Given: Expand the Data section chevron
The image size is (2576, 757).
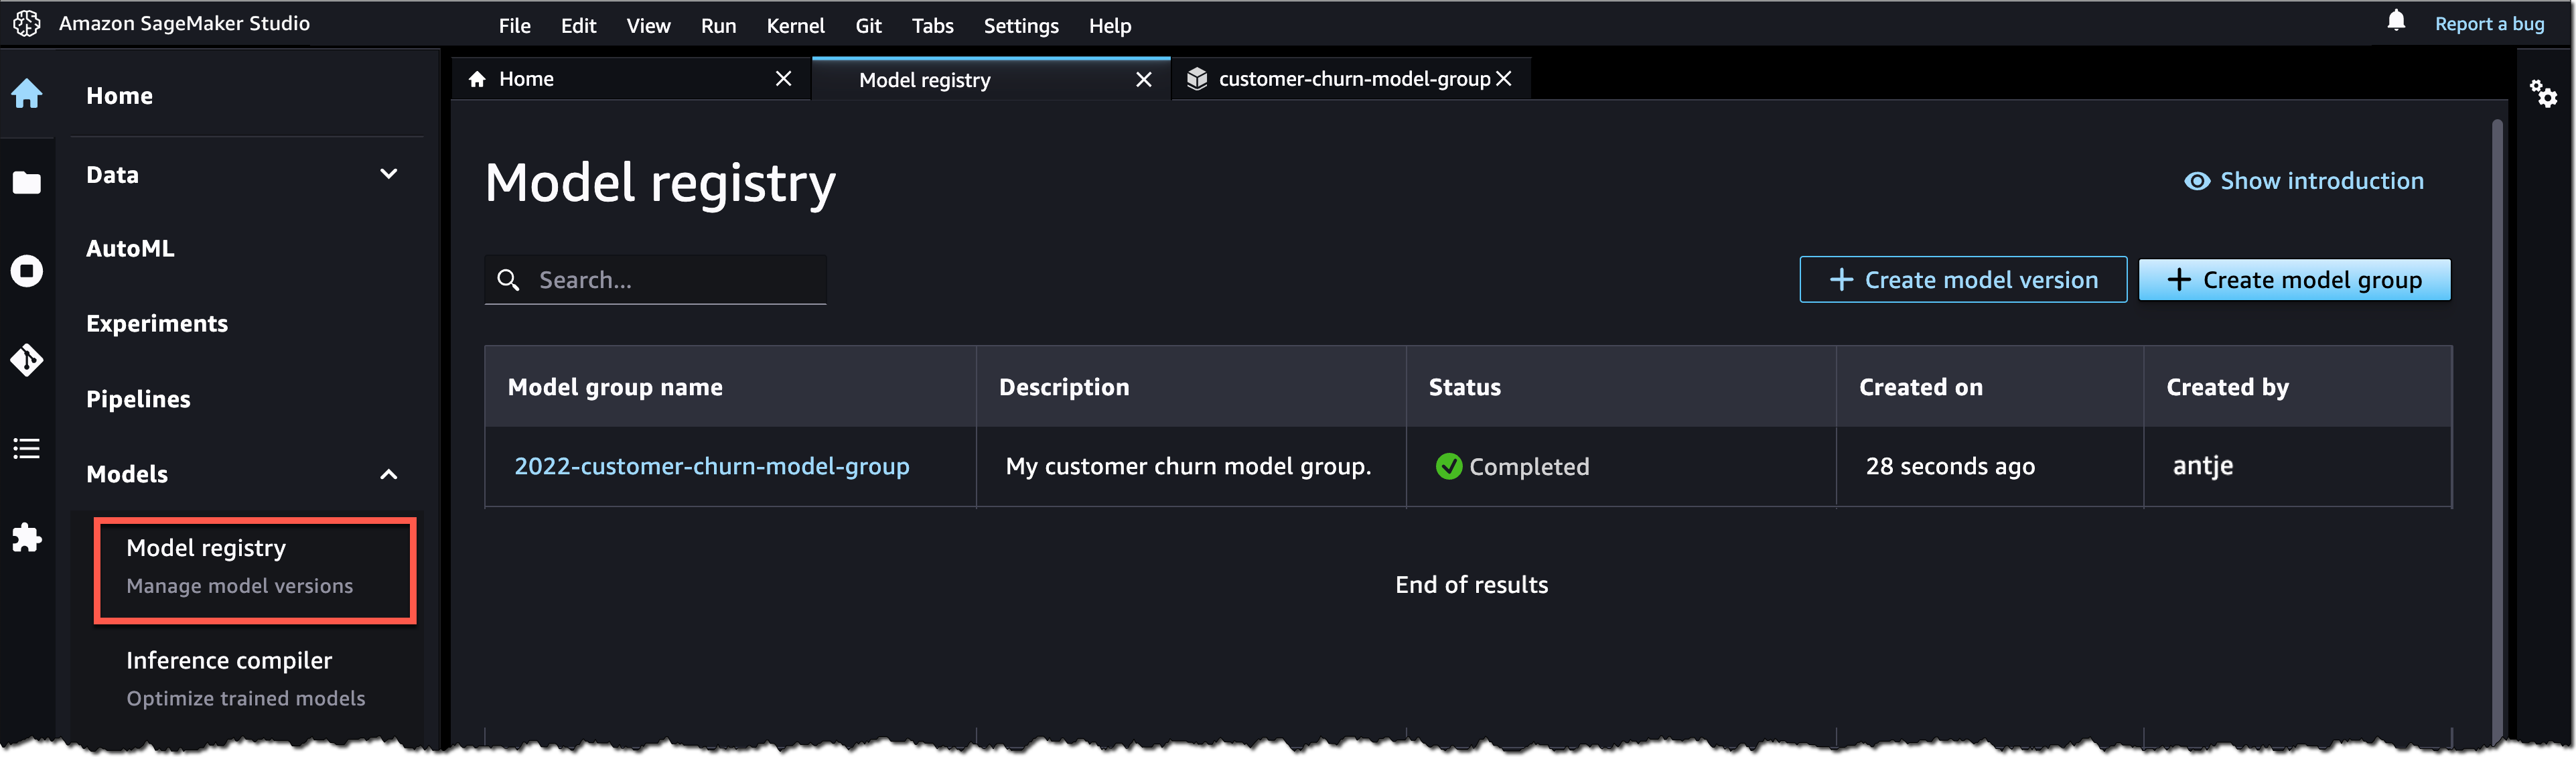Looking at the screenshot, I should click(388, 174).
